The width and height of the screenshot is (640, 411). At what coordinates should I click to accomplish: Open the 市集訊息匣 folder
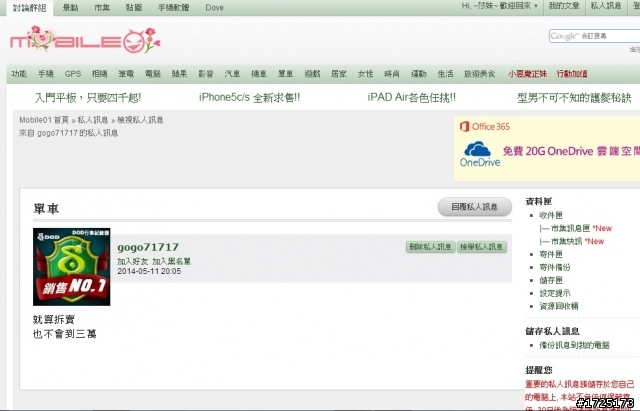[570, 228]
